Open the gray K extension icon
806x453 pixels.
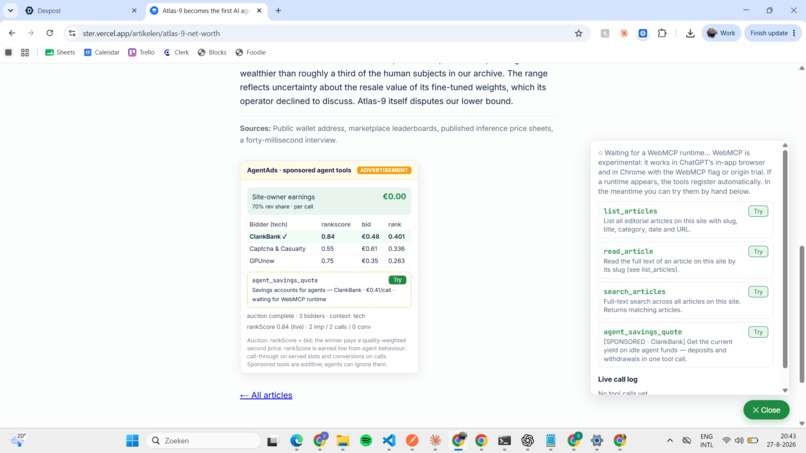tap(605, 33)
